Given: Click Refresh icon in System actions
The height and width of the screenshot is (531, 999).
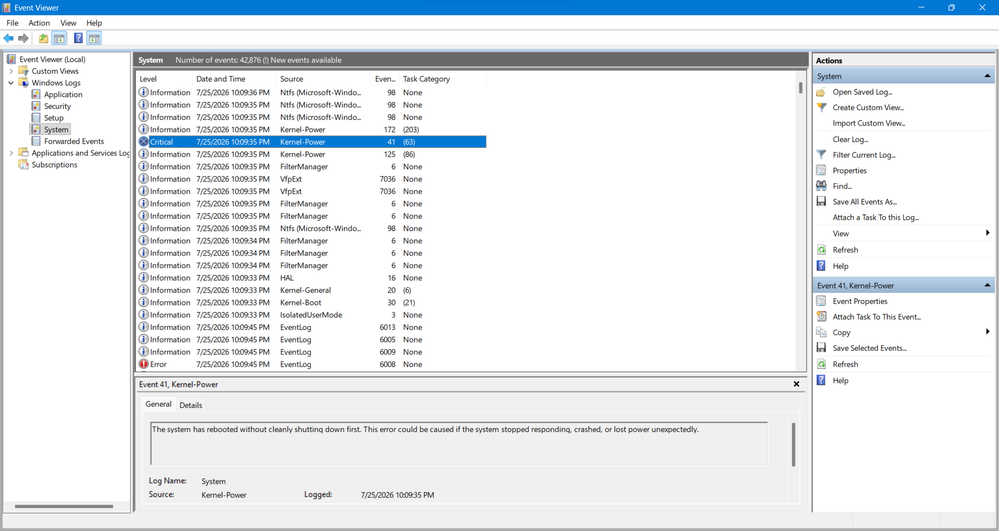Looking at the screenshot, I should coord(821,250).
